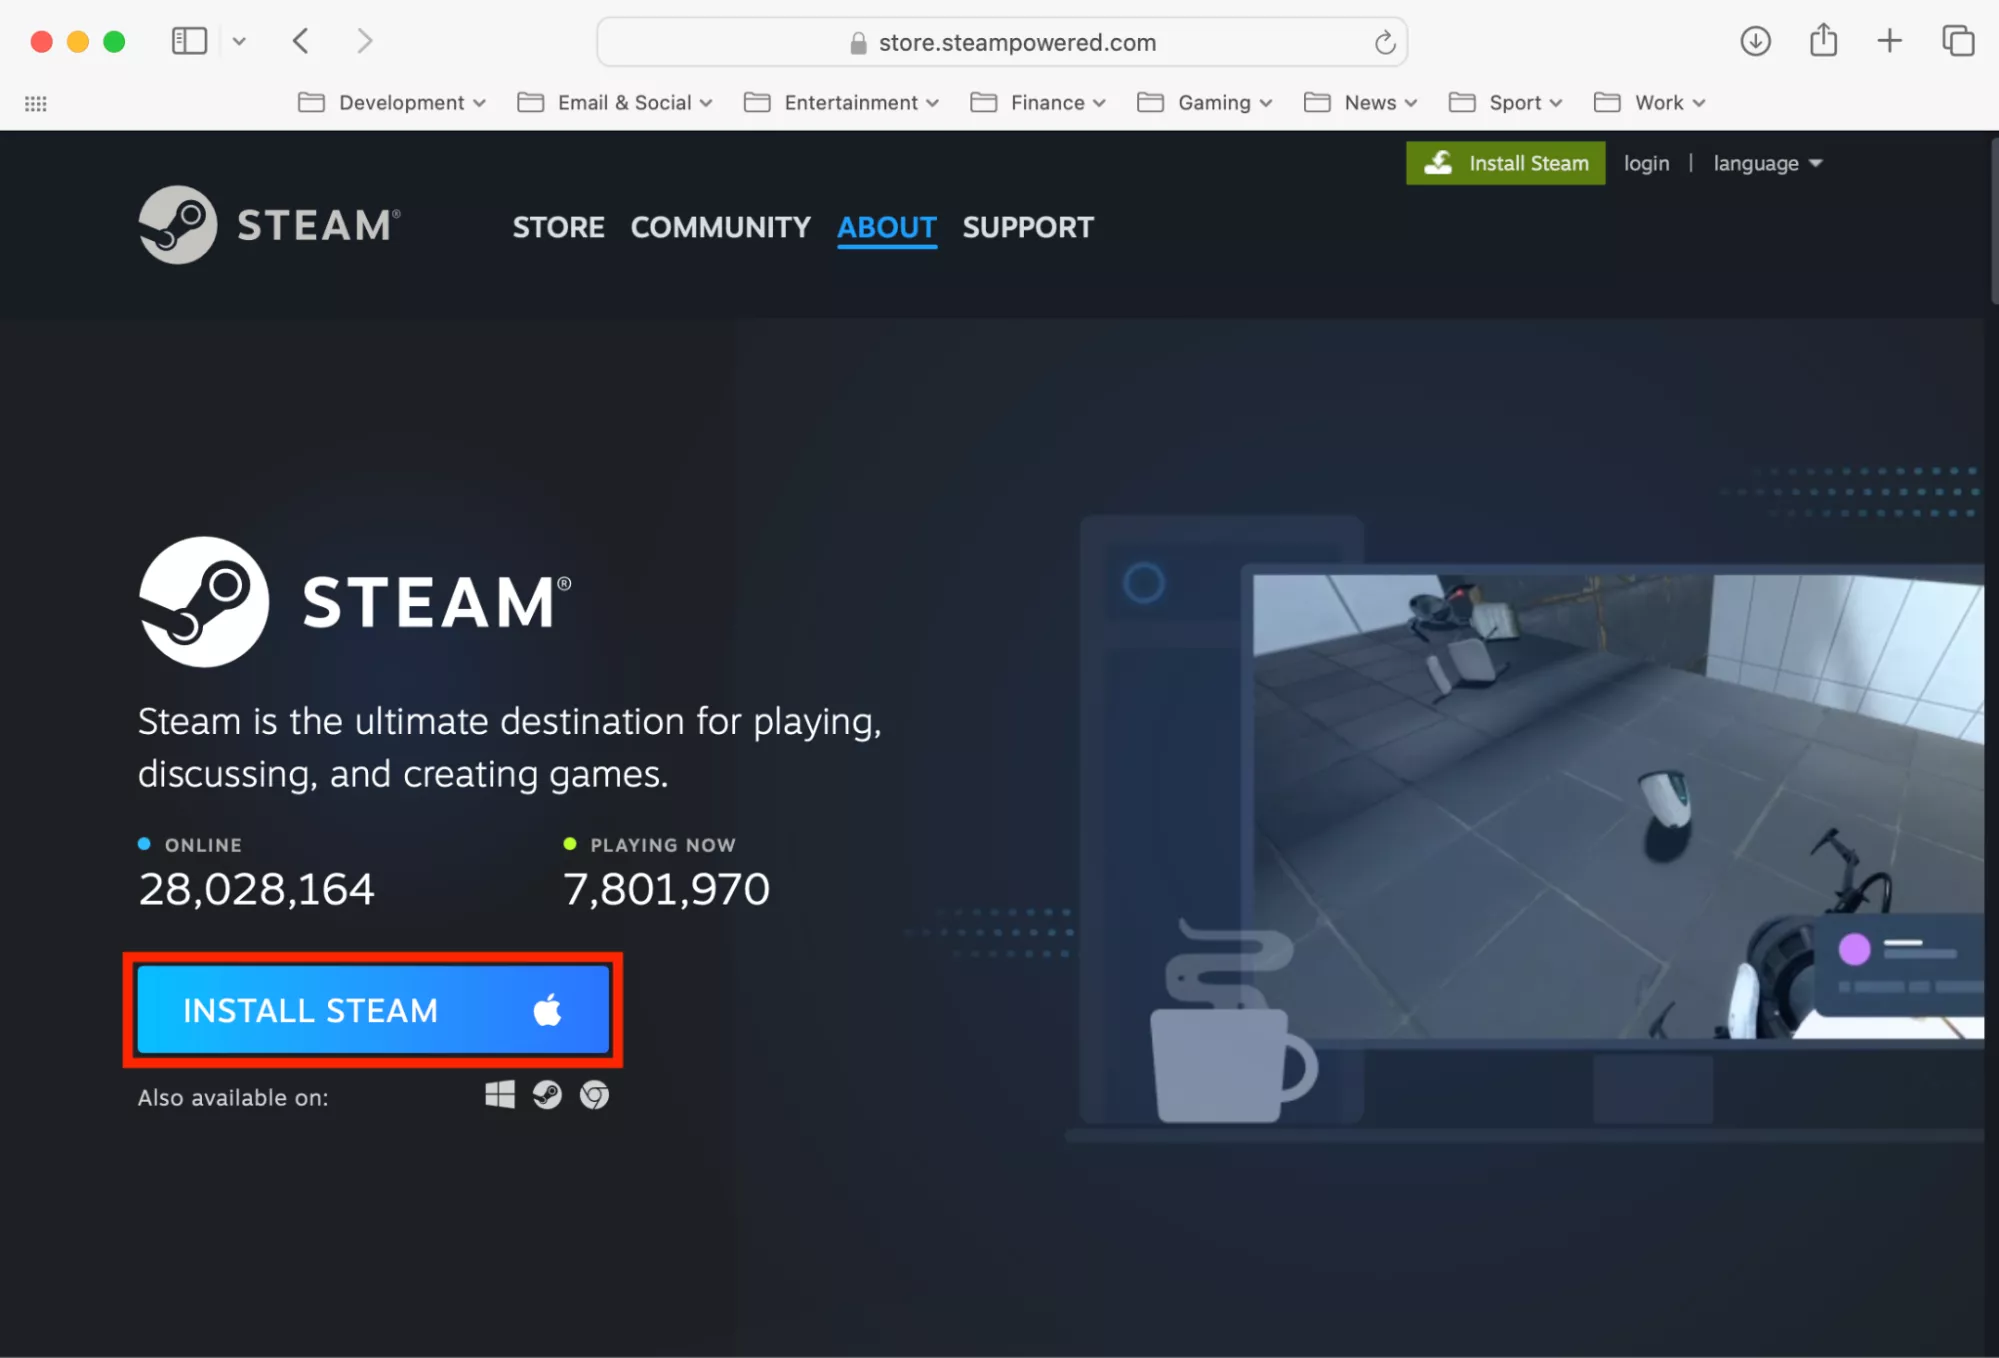Click the ONLINE count 28,028,164

click(257, 888)
